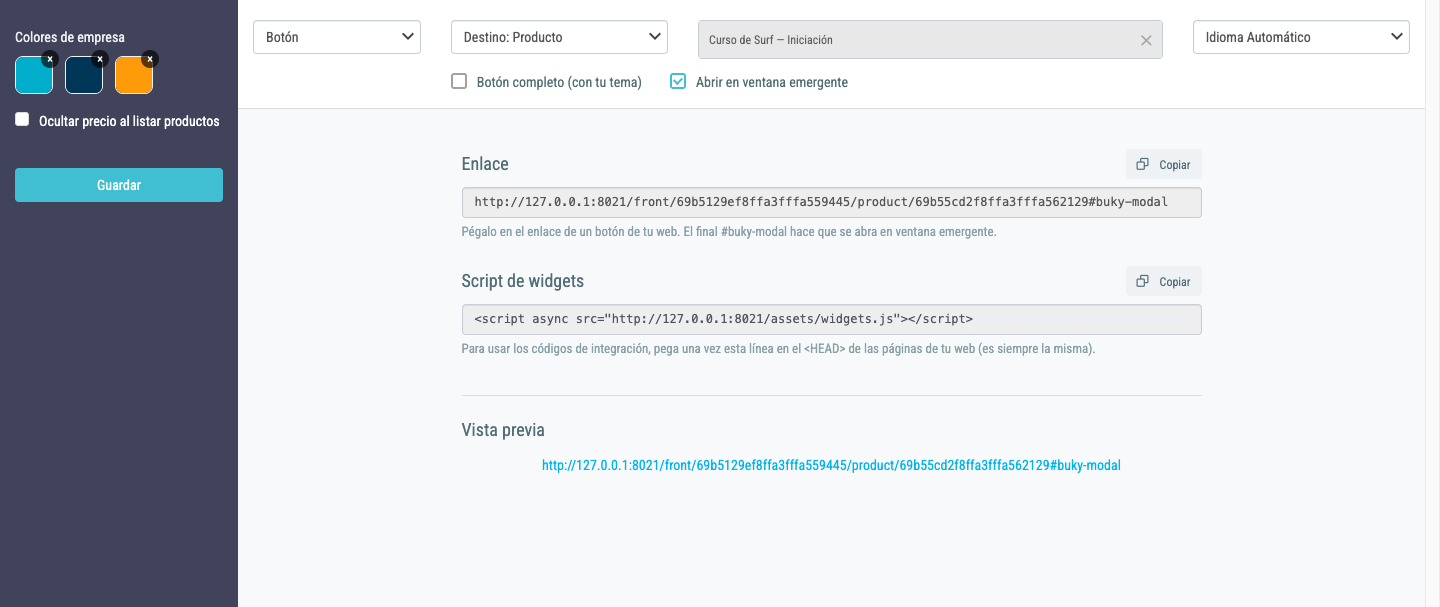Click the hint text mentioning #buky-modal
1440x607 pixels.
point(729,232)
